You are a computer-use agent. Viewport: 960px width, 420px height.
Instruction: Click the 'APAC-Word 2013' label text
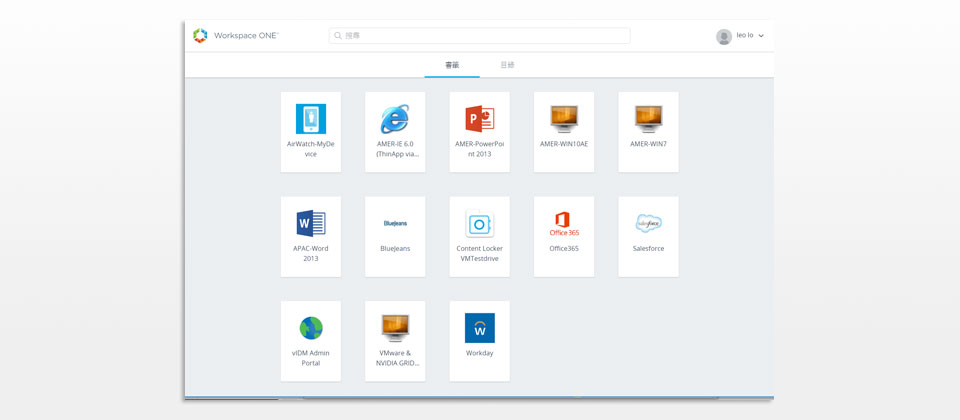click(311, 253)
